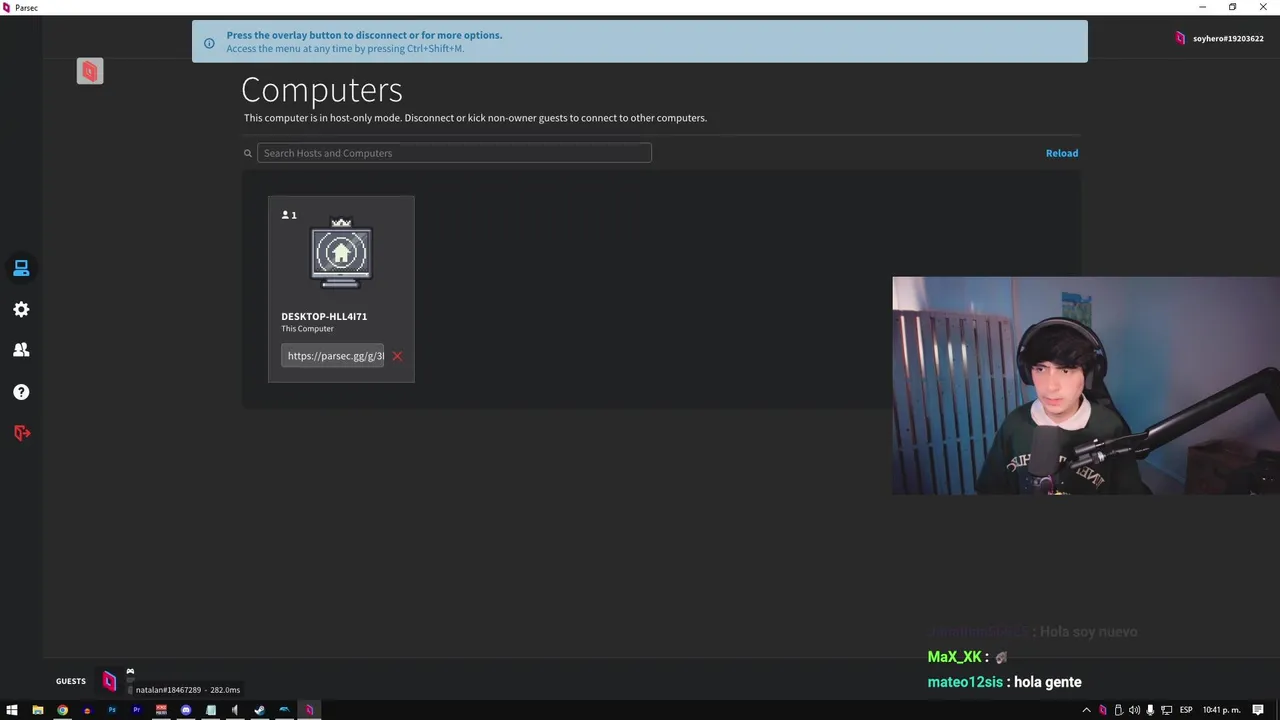The height and width of the screenshot is (720, 1280).
Task: Open Google Chrome from the taskbar
Action: tap(62, 710)
